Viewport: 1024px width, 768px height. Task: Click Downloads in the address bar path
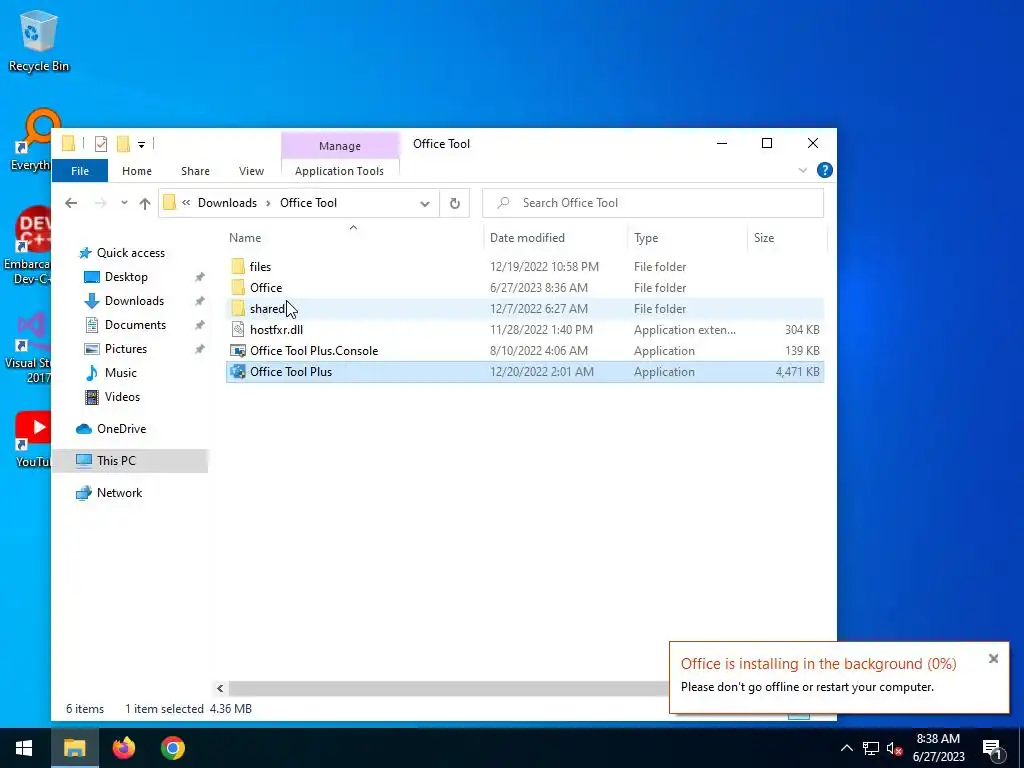click(227, 203)
